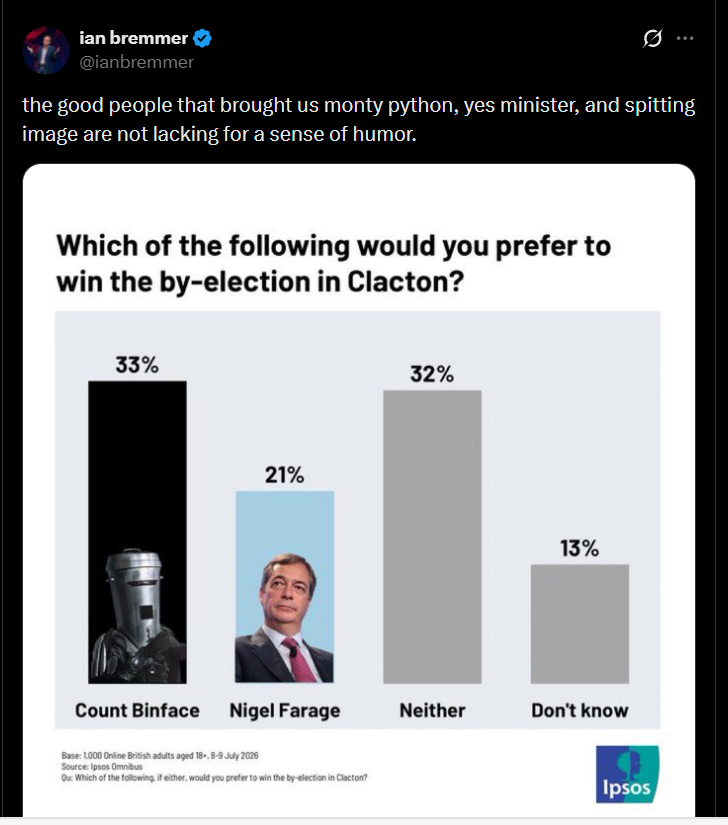The height and width of the screenshot is (825, 728).
Task: Click the gray Don't know bar
Action: click(x=580, y=624)
